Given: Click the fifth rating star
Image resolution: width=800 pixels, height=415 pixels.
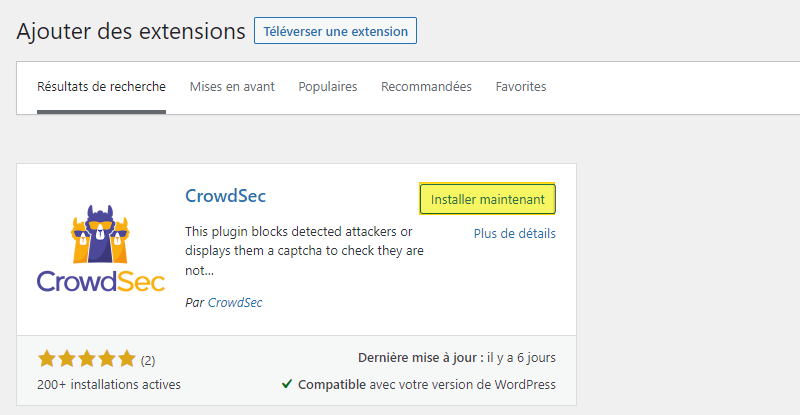Looking at the screenshot, I should pos(125,359).
